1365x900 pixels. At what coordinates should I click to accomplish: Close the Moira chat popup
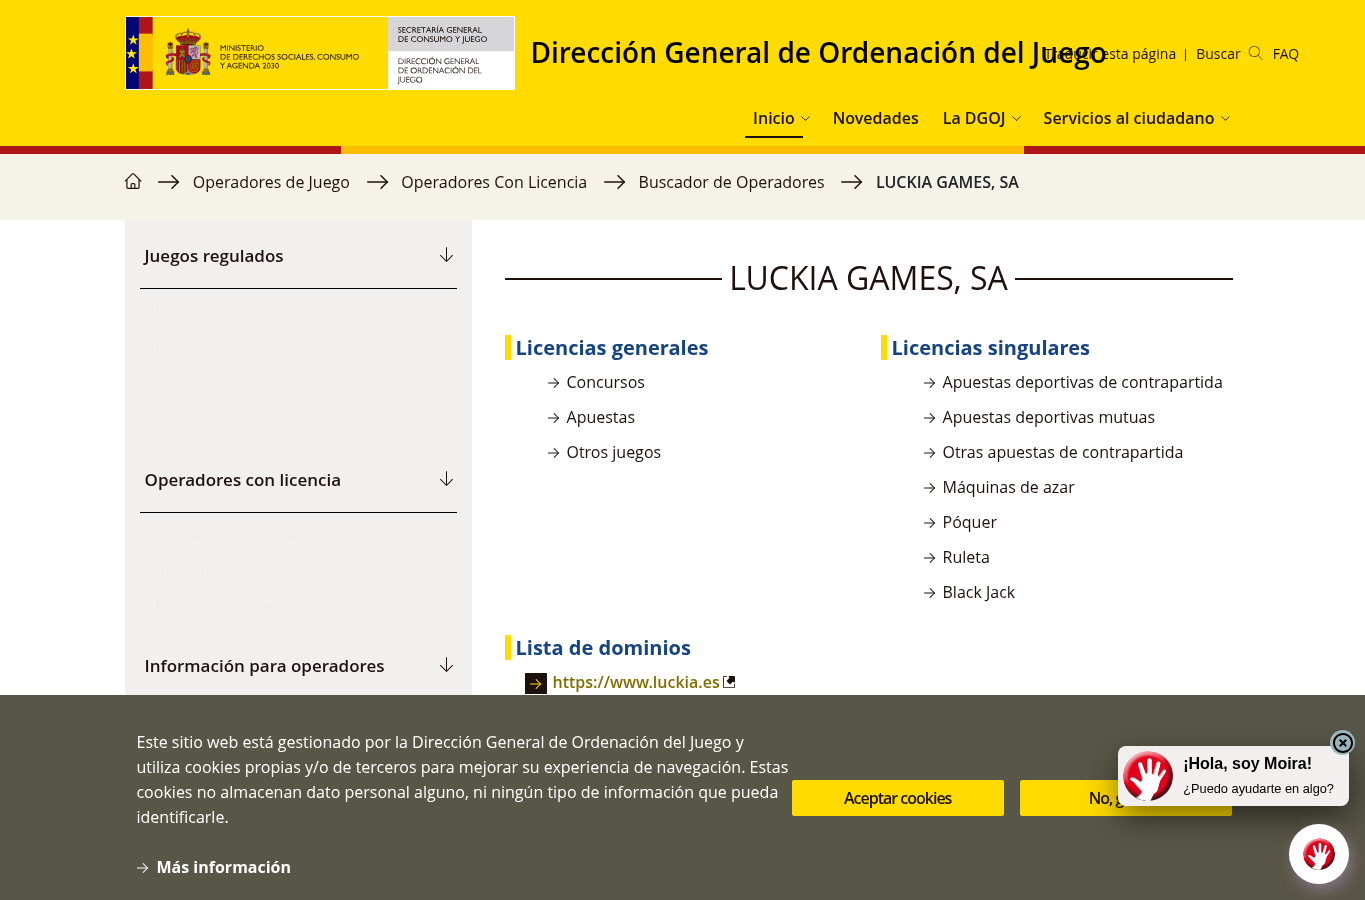point(1342,742)
